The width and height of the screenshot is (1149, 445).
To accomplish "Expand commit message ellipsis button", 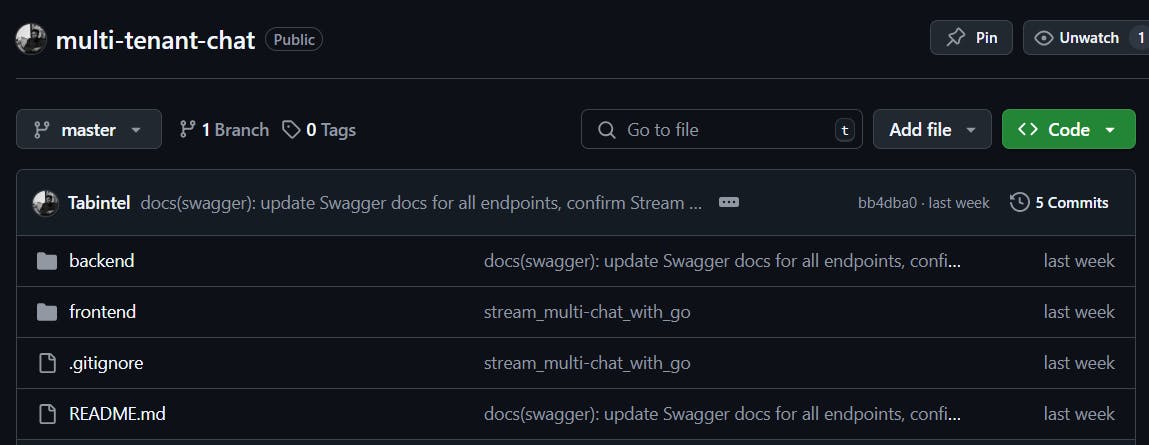I will [x=729, y=203].
